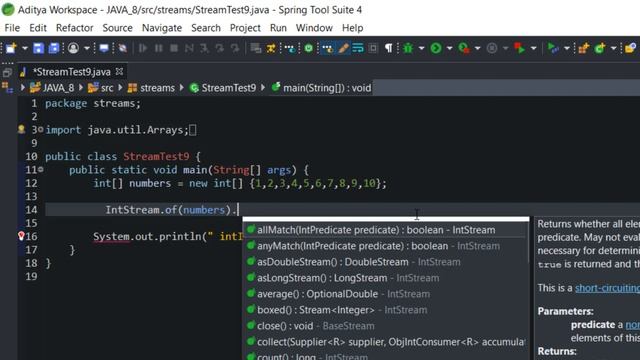The height and width of the screenshot is (360, 640).
Task: Open the Relaunch dropdown arrow
Action: 533,48
